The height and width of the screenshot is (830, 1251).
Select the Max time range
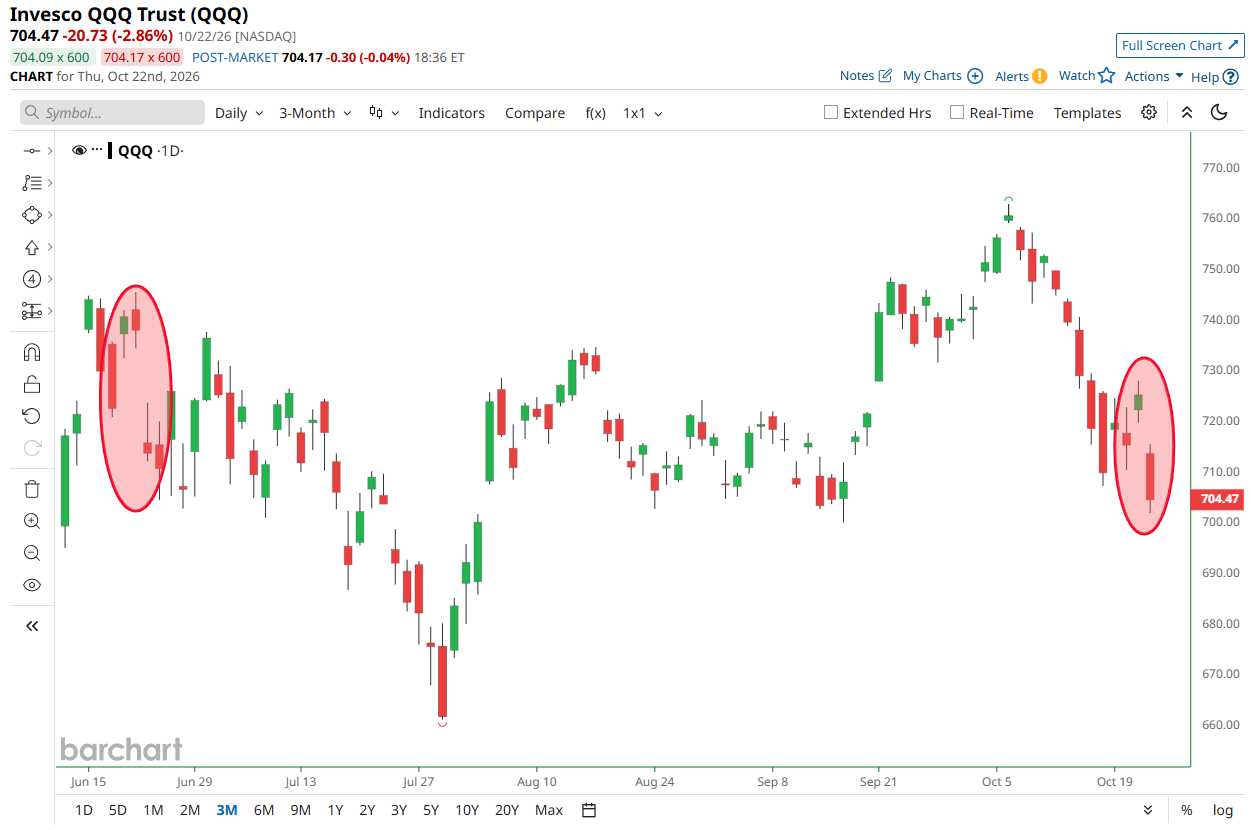point(549,810)
